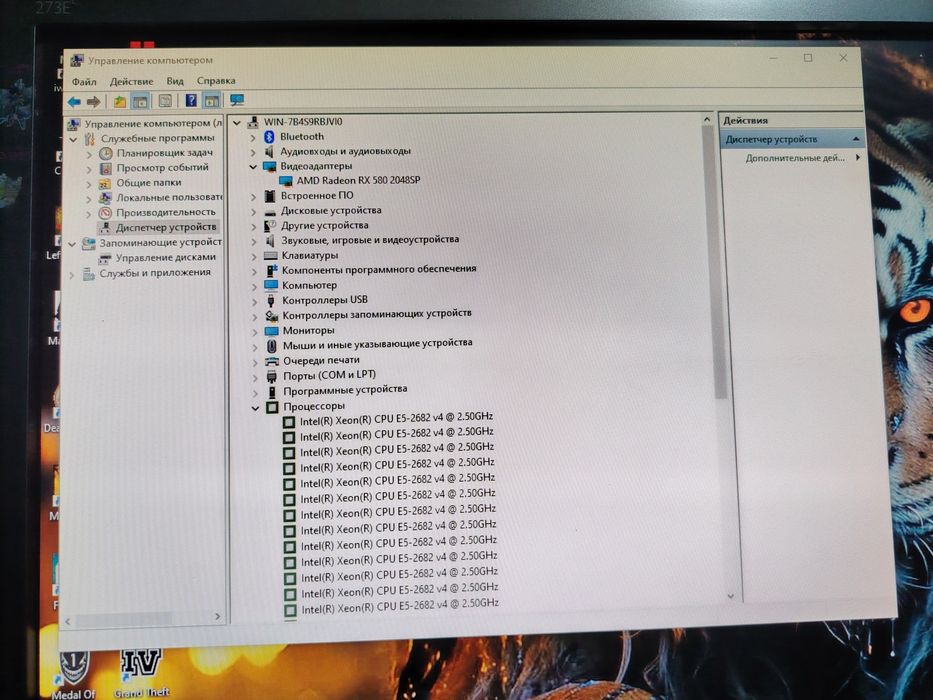This screenshot has width=933, height=700.
Task: Open the Действие menu
Action: 132,82
